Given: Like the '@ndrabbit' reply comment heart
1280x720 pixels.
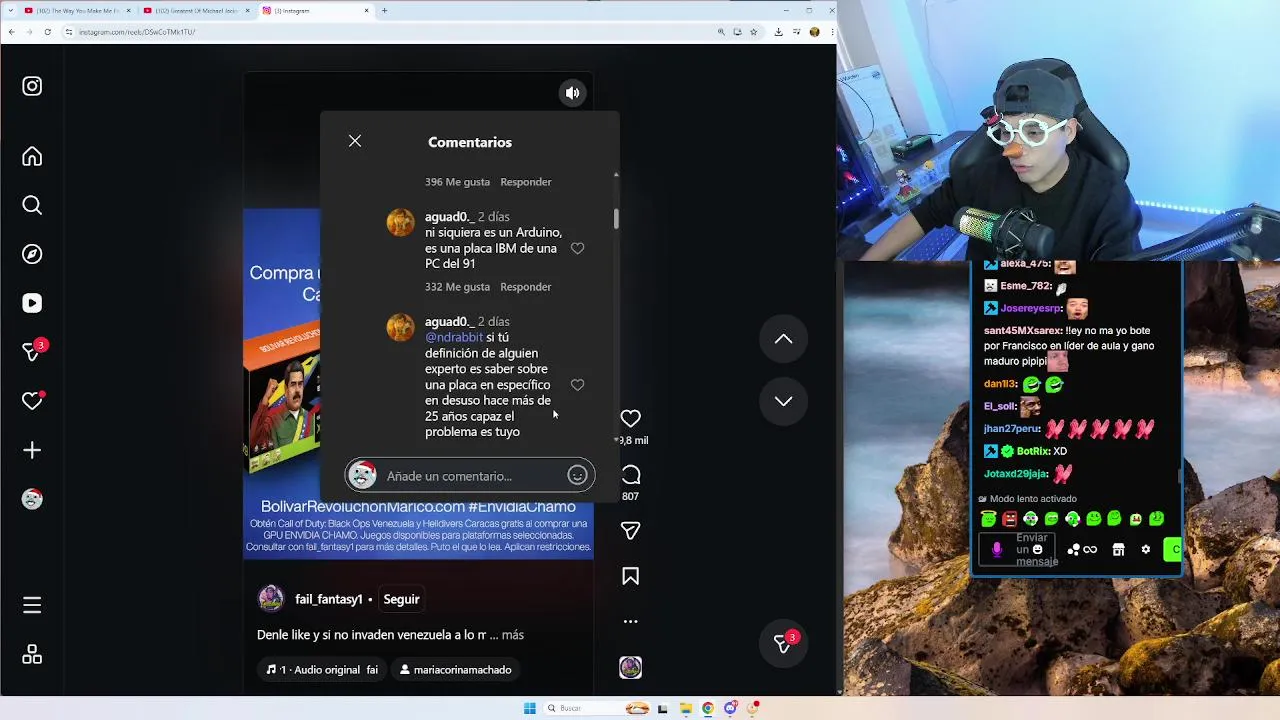Looking at the screenshot, I should tap(577, 385).
